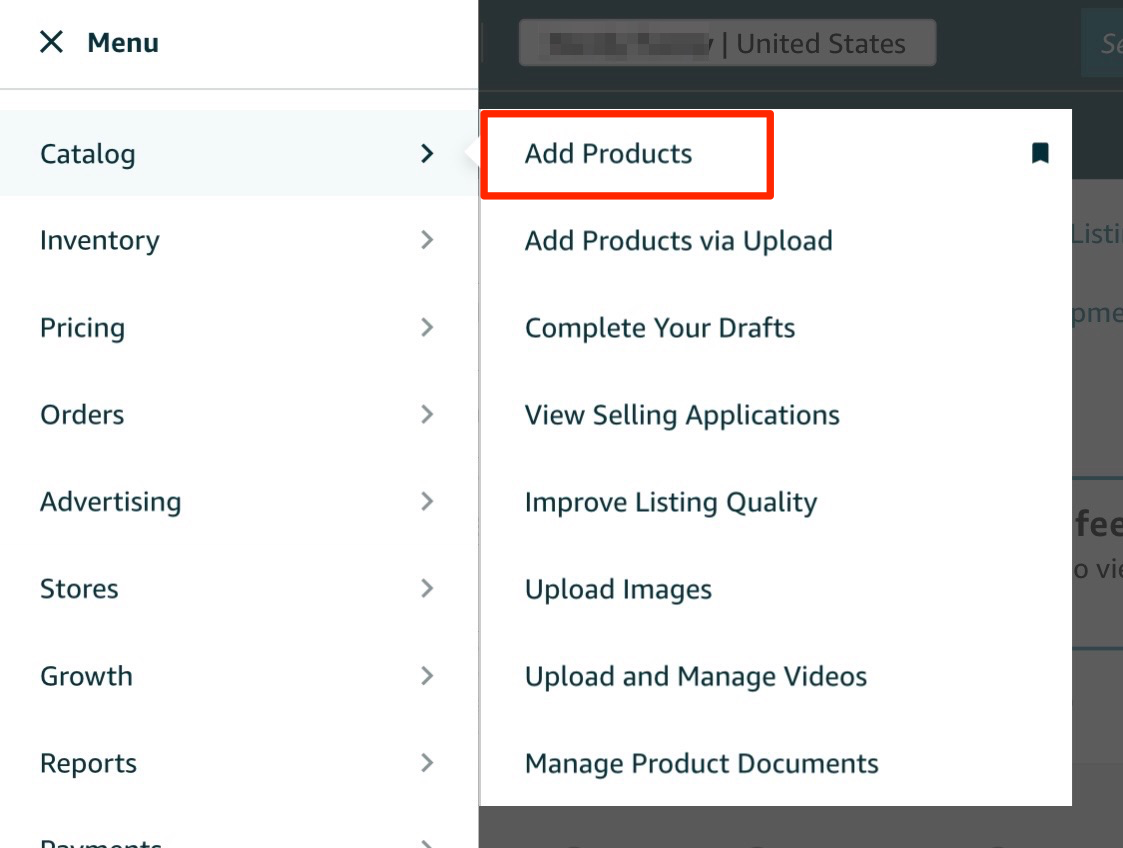
Task: Click the Pricing chevron arrow
Action: tap(427, 327)
